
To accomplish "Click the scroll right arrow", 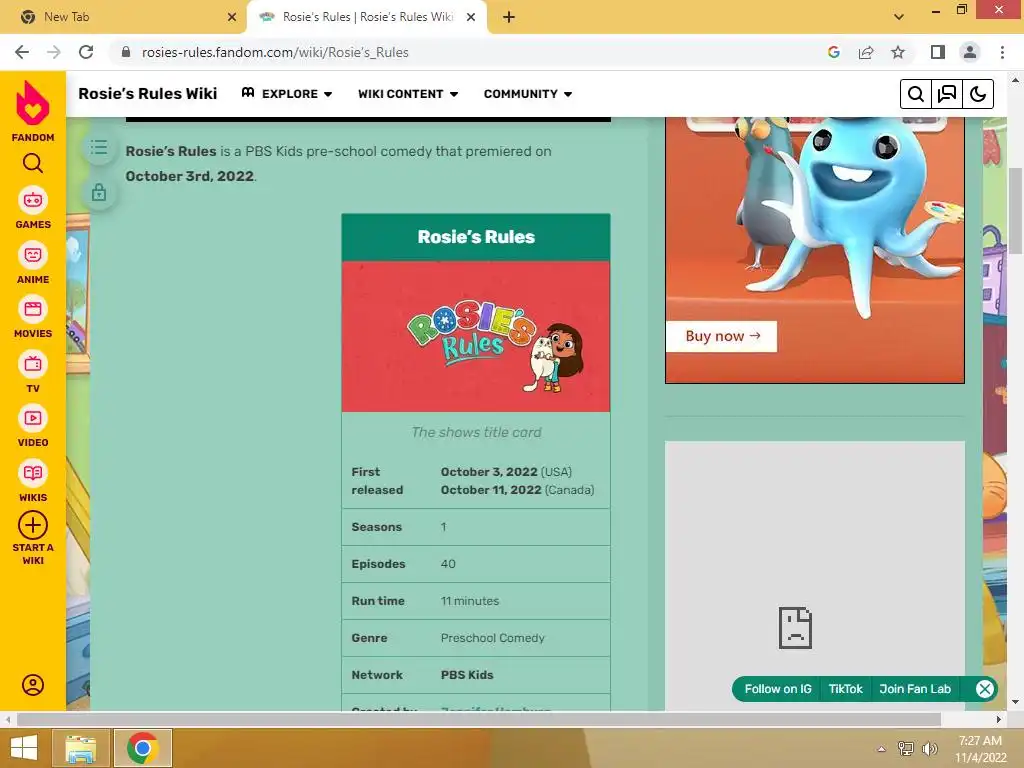I will (x=999, y=719).
